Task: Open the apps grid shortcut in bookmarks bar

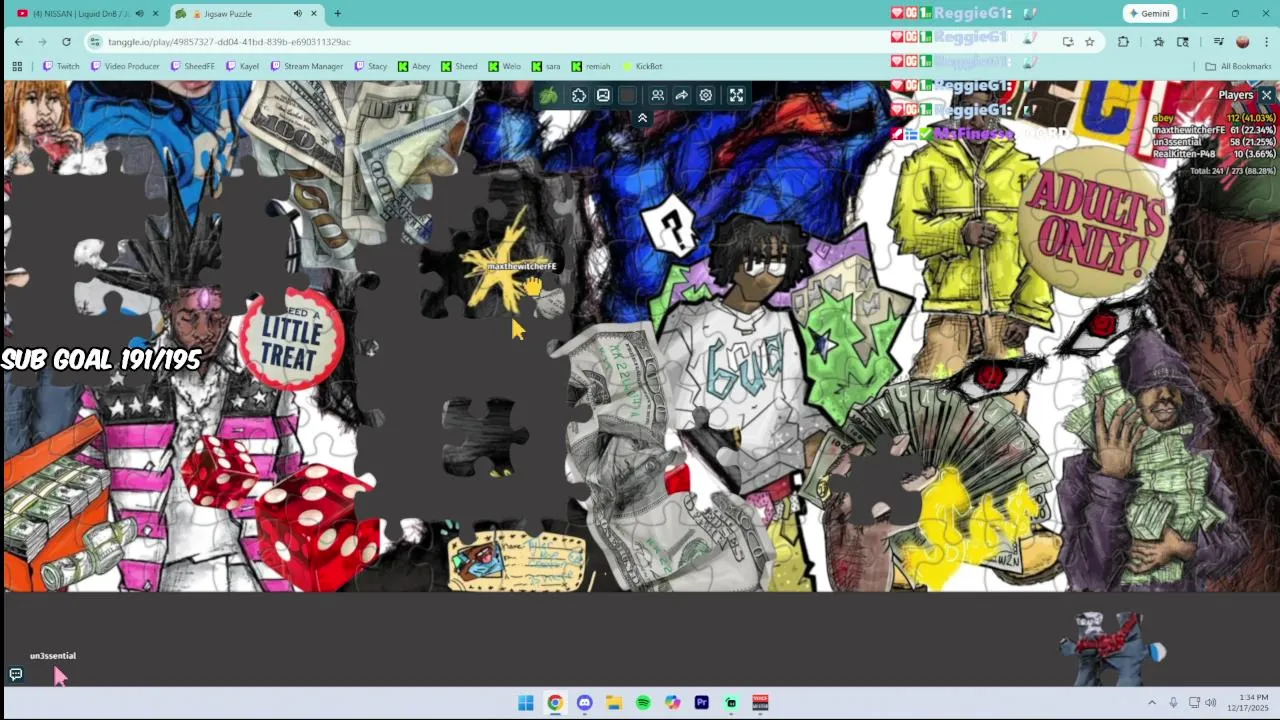Action: [17, 66]
